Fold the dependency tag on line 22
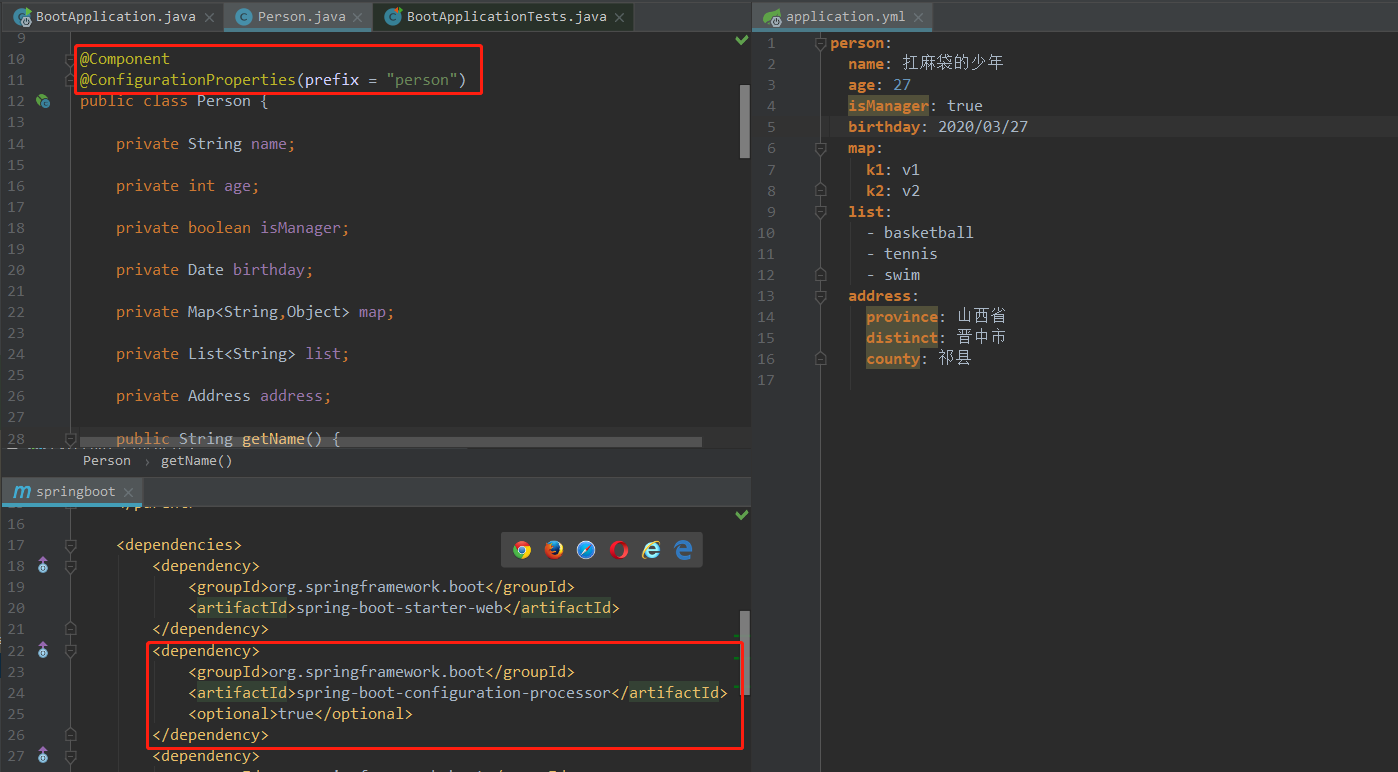1398x772 pixels. click(70, 651)
